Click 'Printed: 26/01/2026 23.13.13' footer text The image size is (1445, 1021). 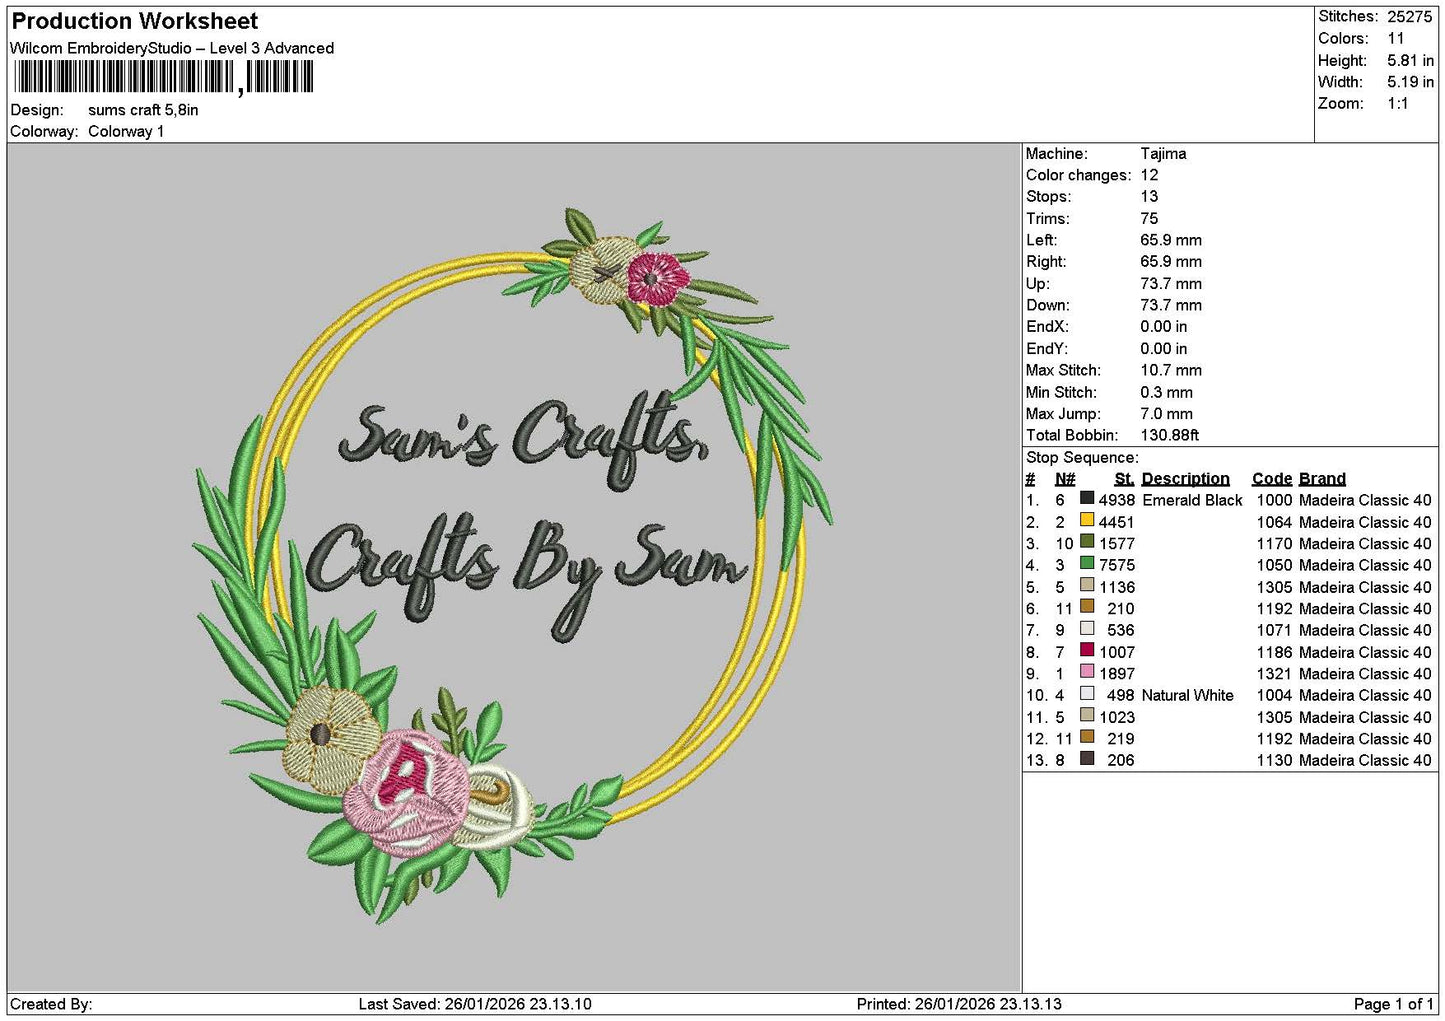tap(959, 1004)
